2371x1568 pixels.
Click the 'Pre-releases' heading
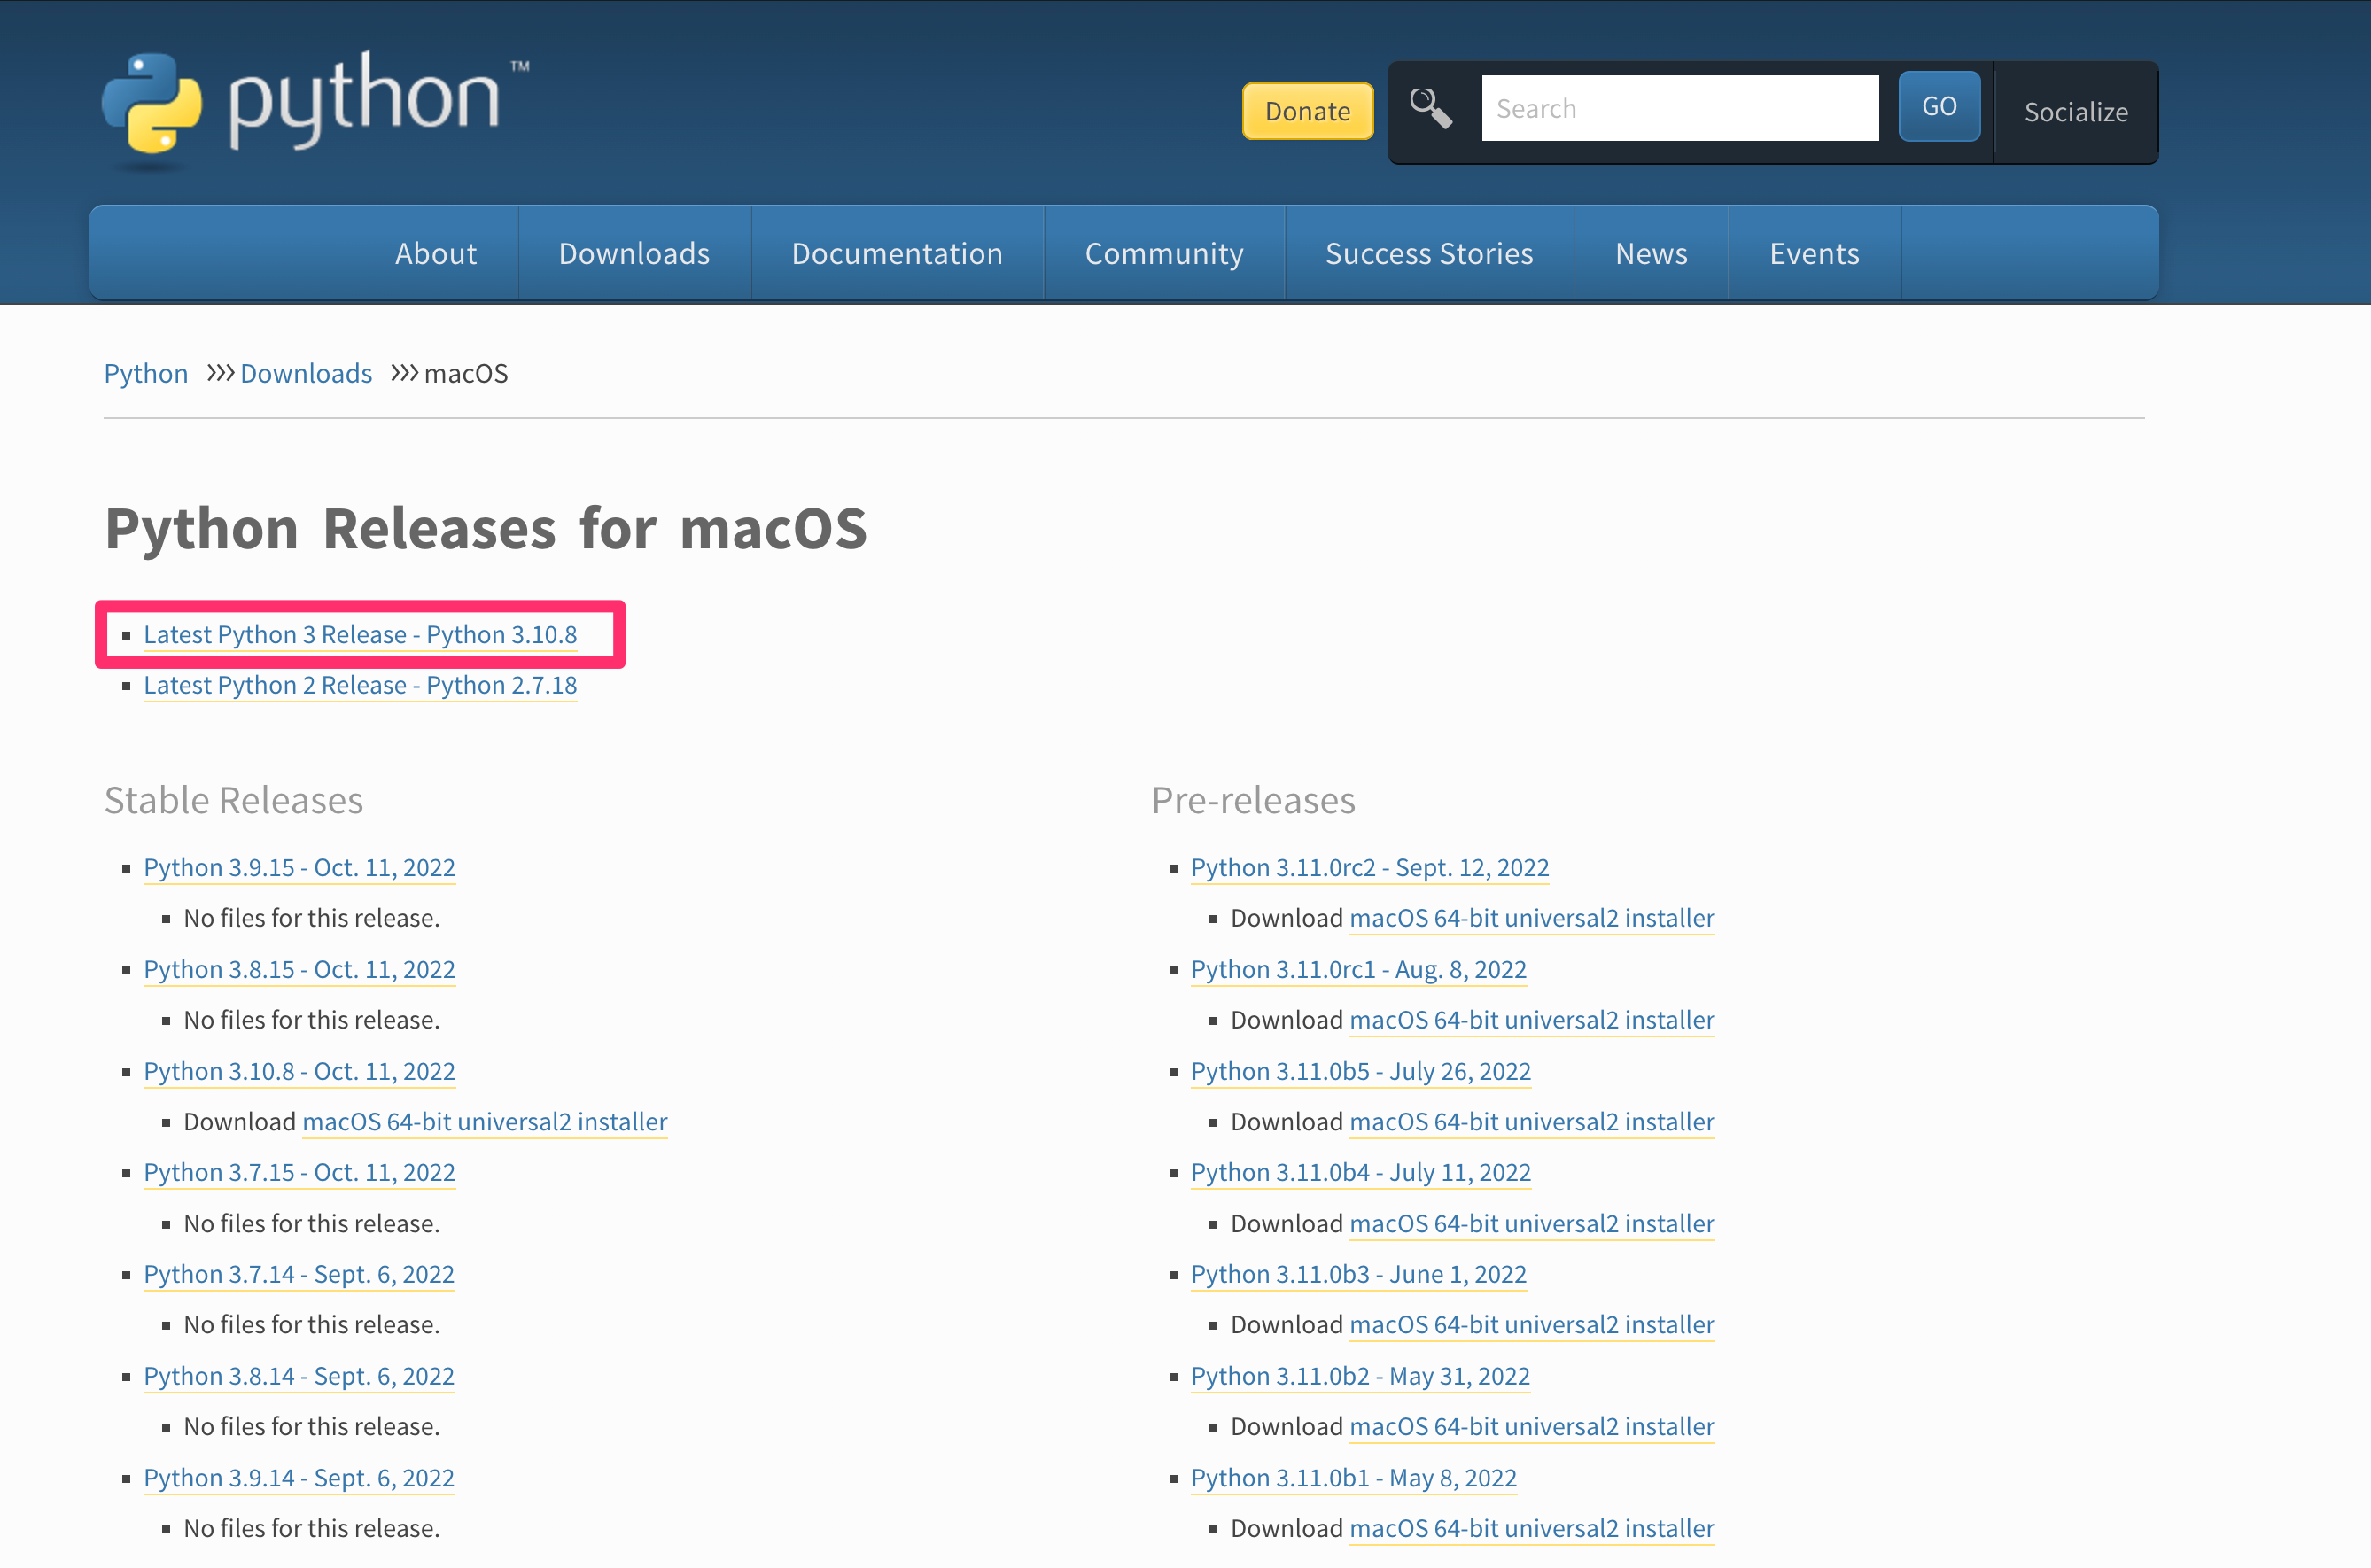pyautogui.click(x=1253, y=800)
